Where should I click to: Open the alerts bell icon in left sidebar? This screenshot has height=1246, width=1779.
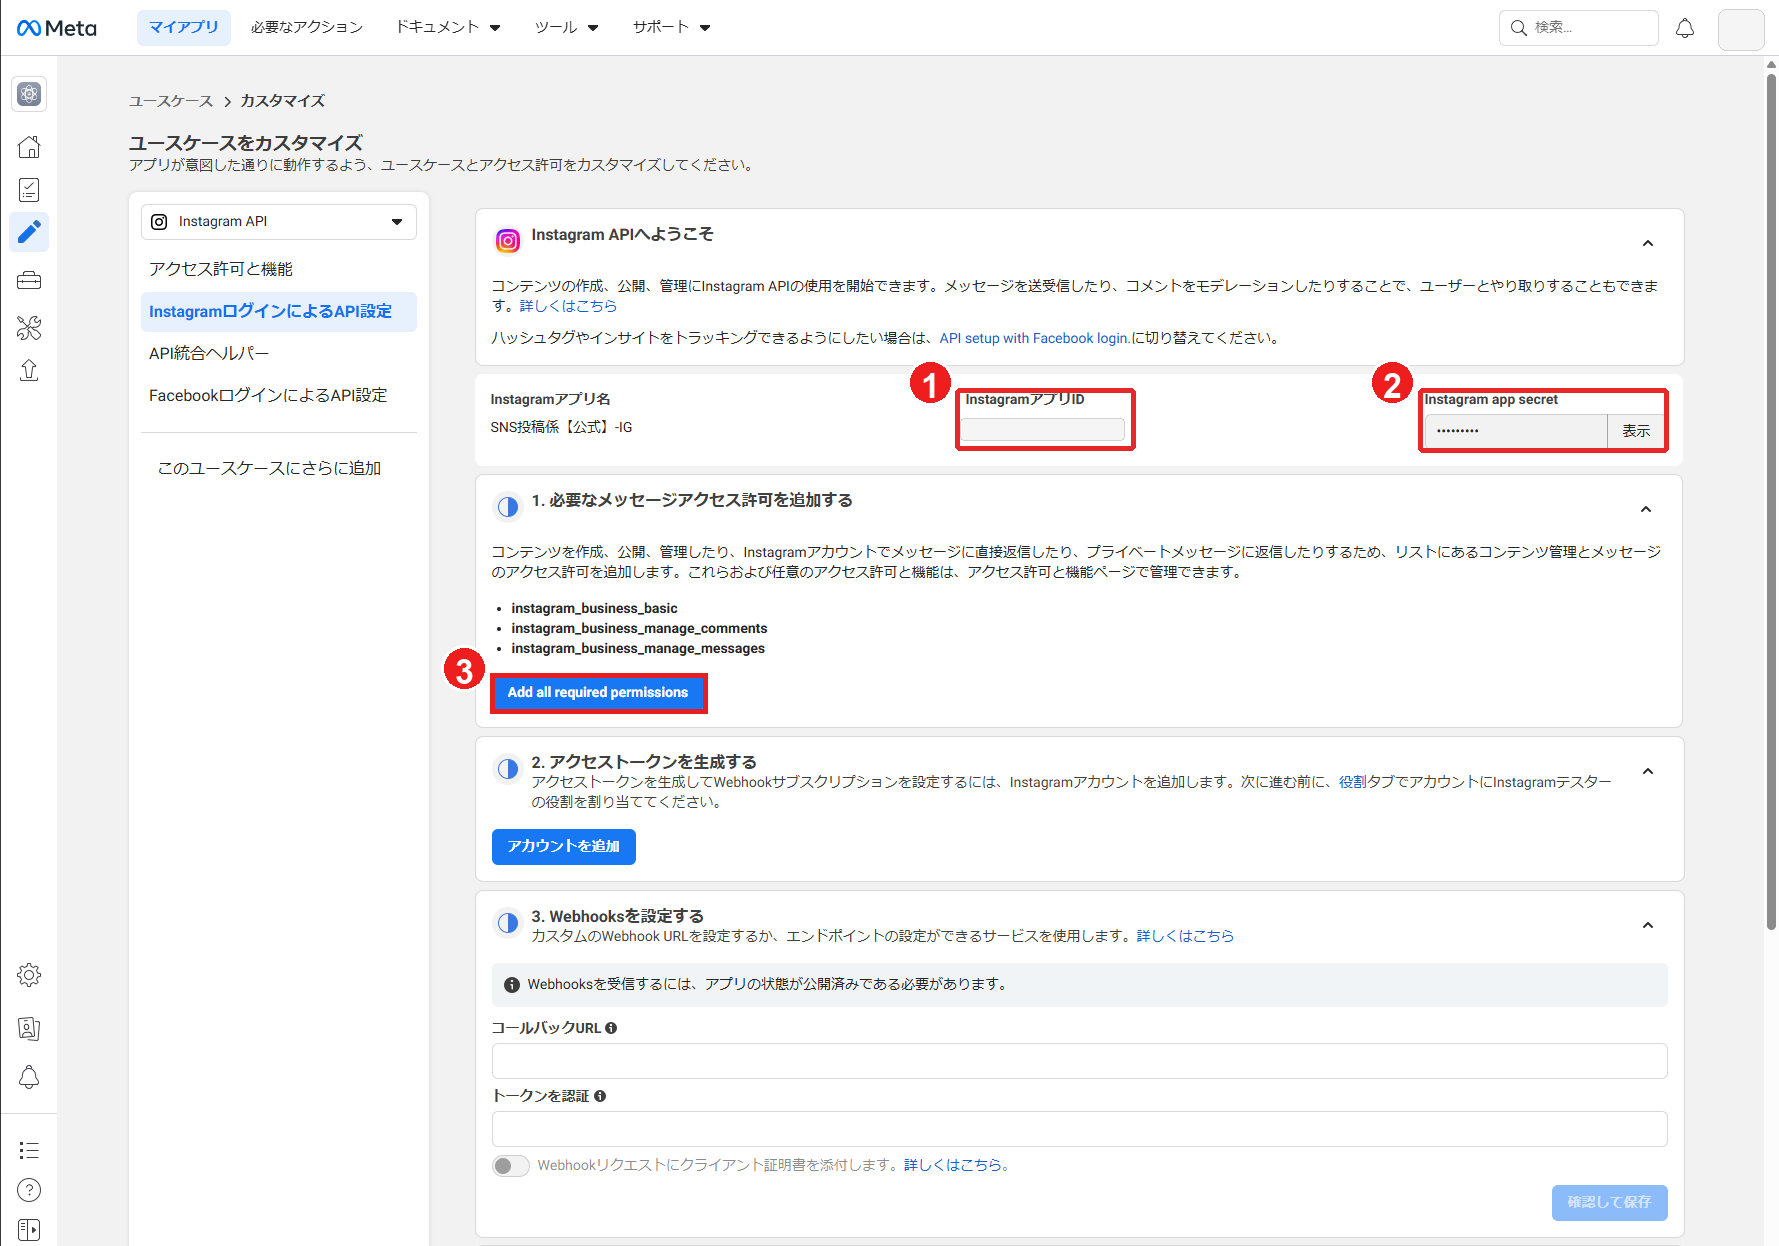29,1077
